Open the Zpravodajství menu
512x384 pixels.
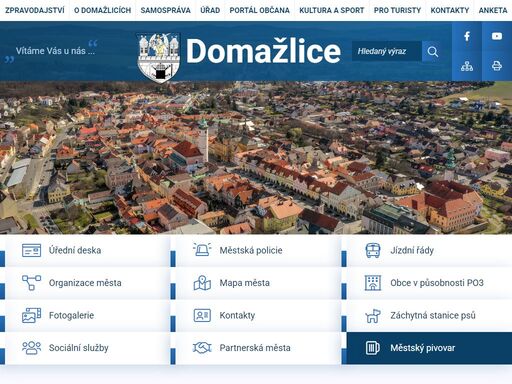point(35,10)
